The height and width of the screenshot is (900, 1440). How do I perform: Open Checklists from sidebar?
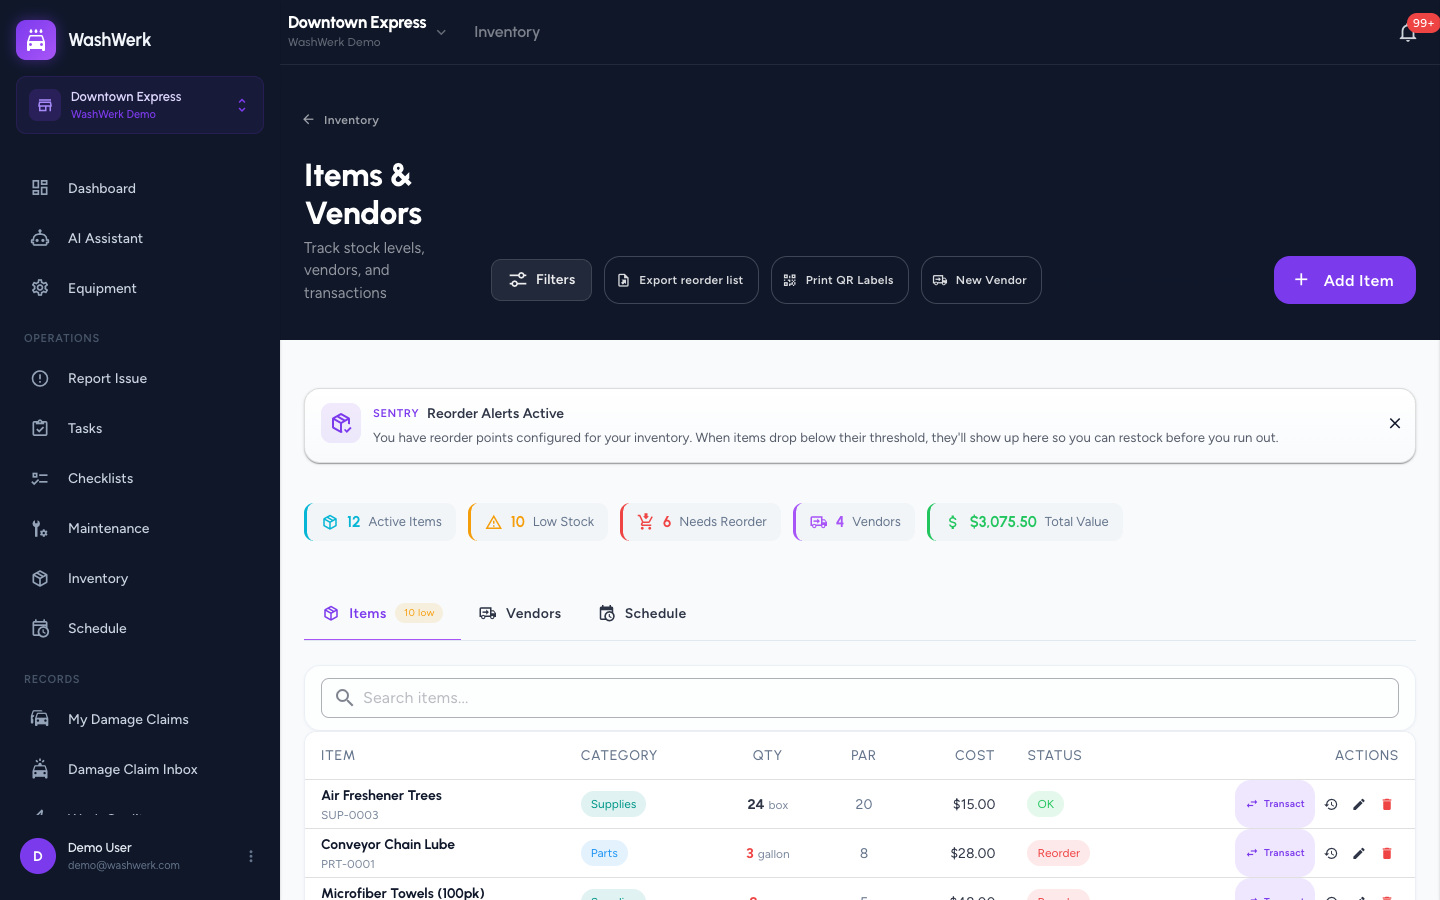point(140,478)
